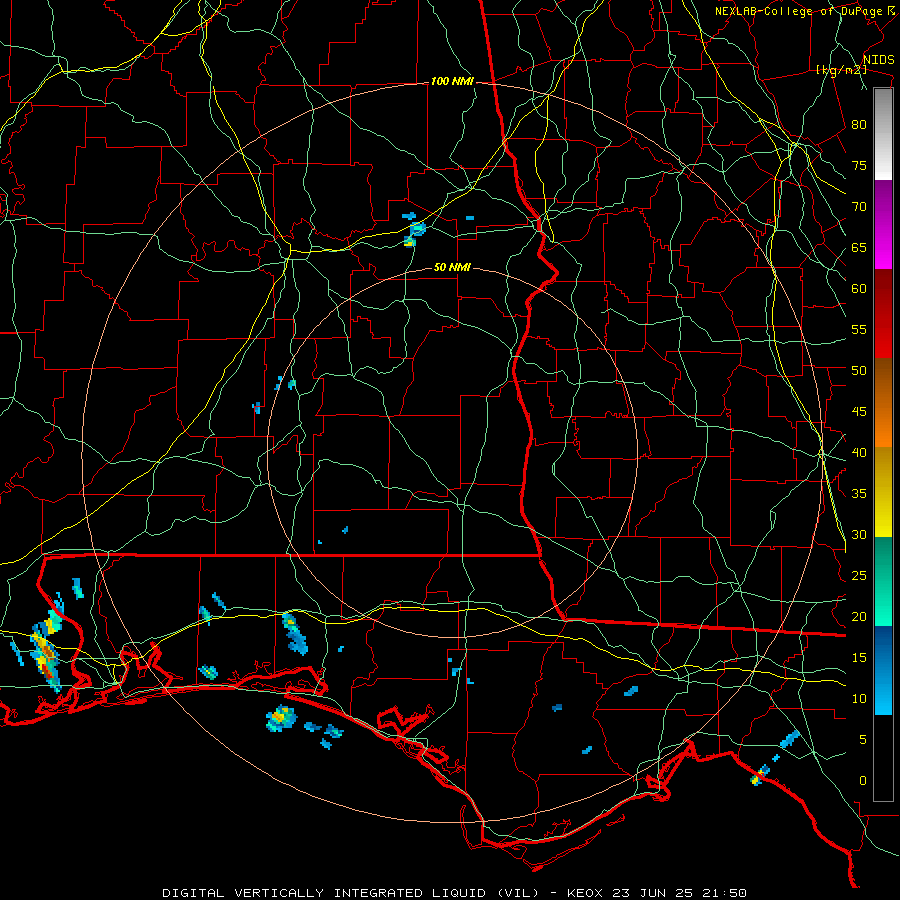
Task: Click the storm cell offshore south of the coast
Action: click(281, 718)
